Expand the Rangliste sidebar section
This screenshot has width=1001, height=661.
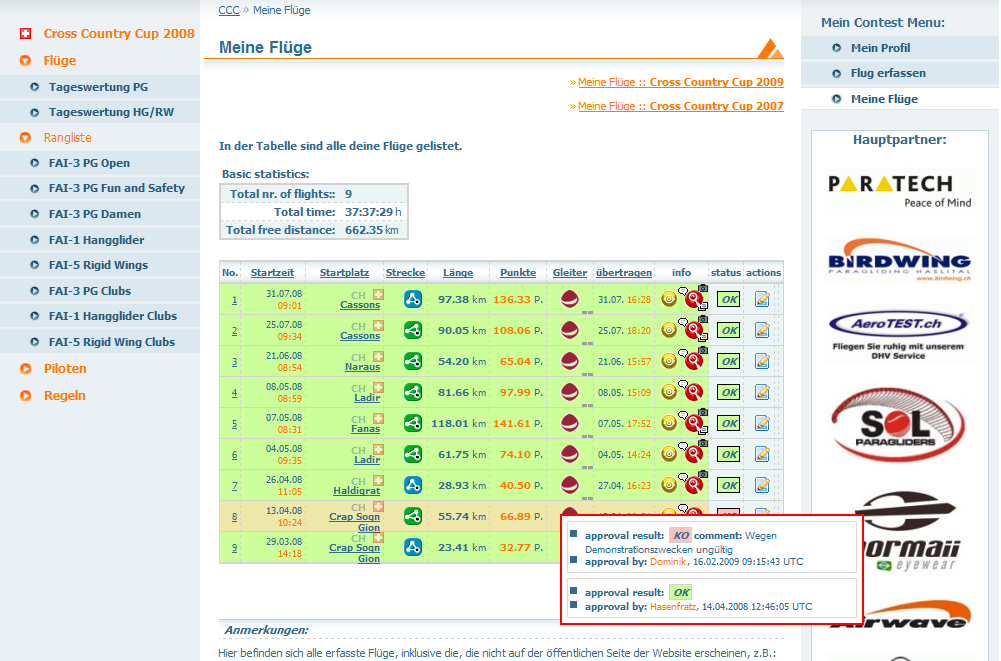click(x=67, y=137)
